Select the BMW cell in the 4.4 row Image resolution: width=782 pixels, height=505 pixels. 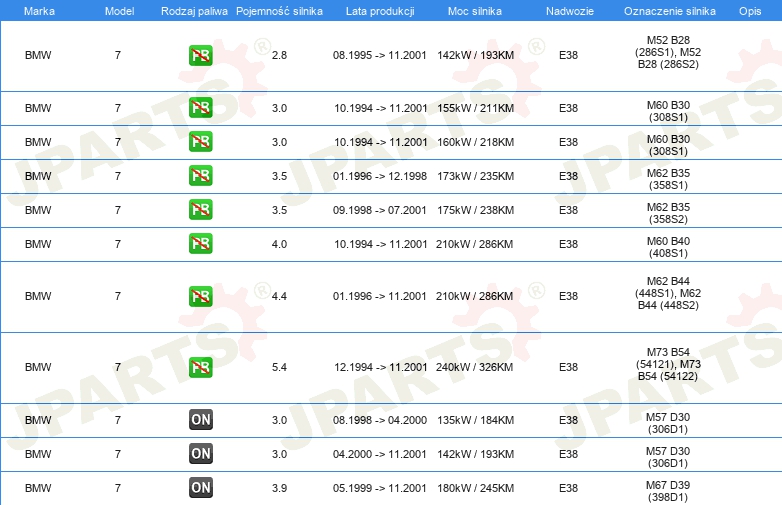(x=38, y=296)
